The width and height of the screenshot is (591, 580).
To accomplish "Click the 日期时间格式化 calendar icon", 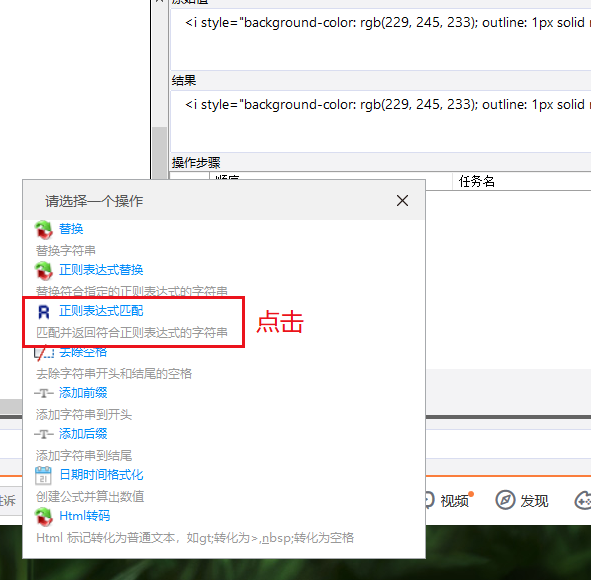I will [x=43, y=475].
